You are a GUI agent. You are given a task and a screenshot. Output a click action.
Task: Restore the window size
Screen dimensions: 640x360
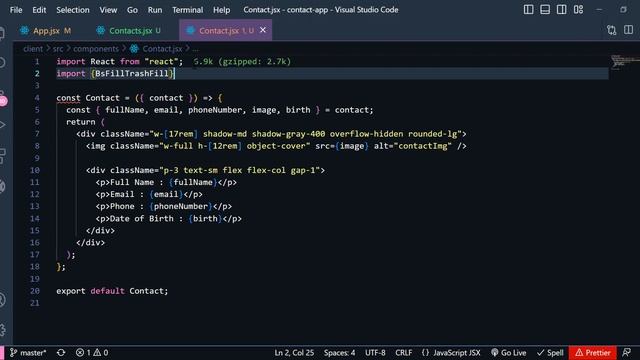[x=623, y=9]
